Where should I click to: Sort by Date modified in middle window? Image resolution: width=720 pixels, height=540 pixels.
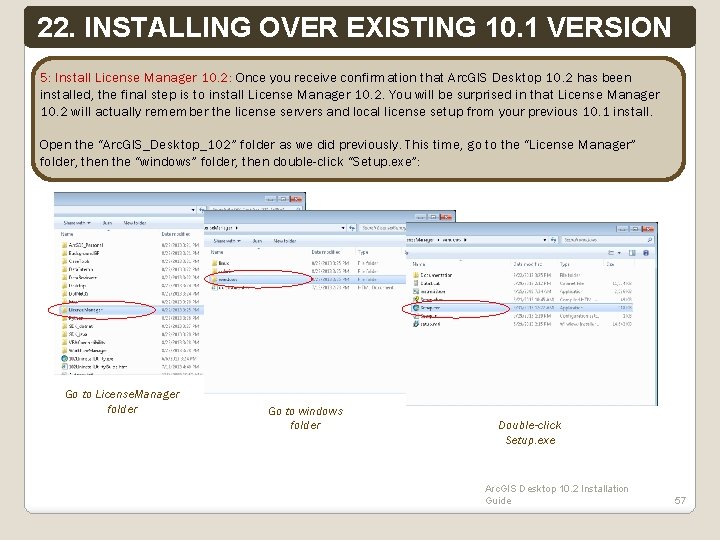pyautogui.click(x=326, y=252)
